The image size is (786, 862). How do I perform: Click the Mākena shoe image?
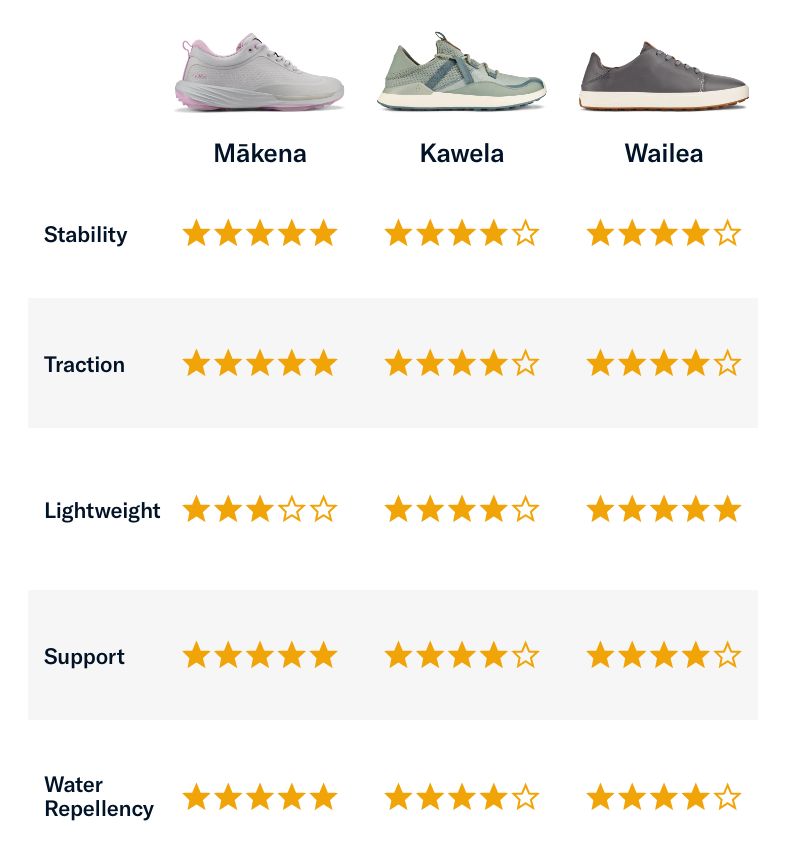pyautogui.click(x=259, y=73)
